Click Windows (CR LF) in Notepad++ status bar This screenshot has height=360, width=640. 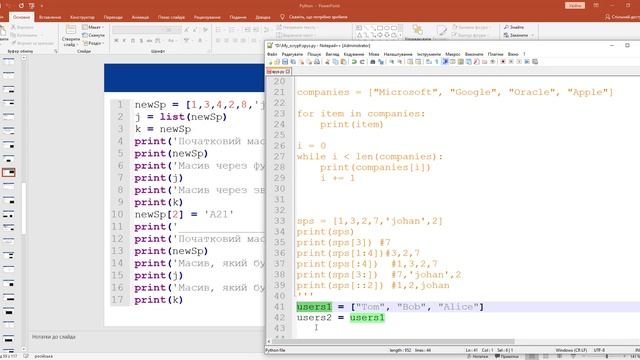click(x=571, y=350)
